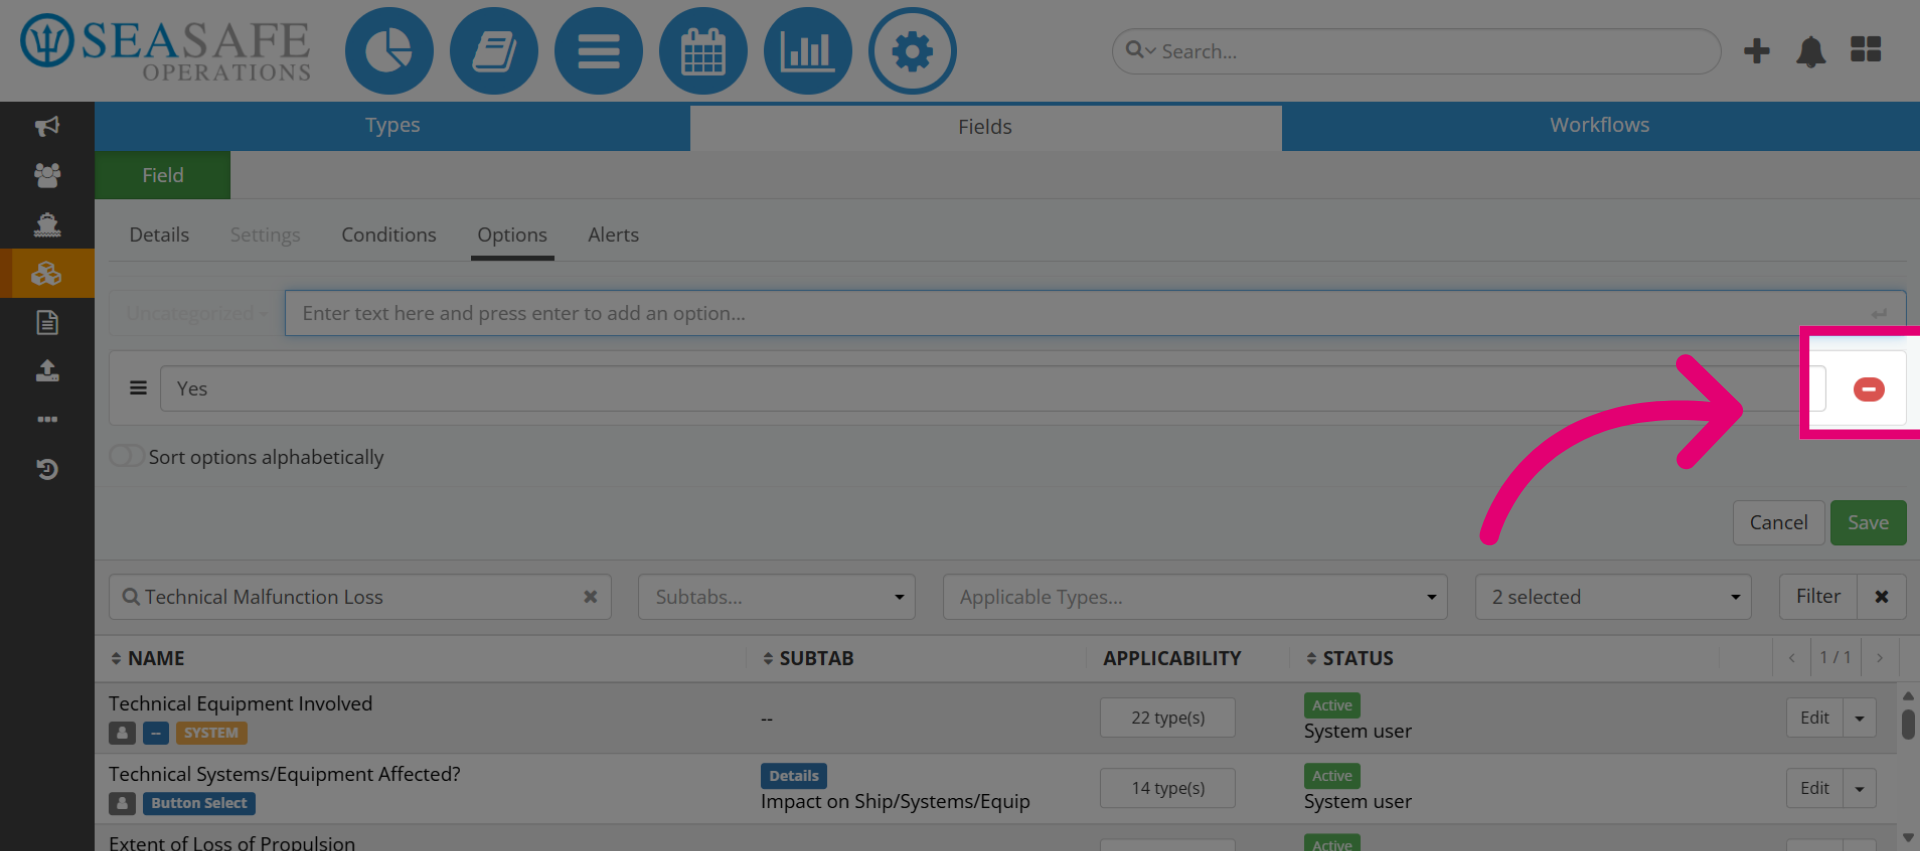Click the plus add icon in header
Image resolution: width=1920 pixels, height=851 pixels.
1756,51
